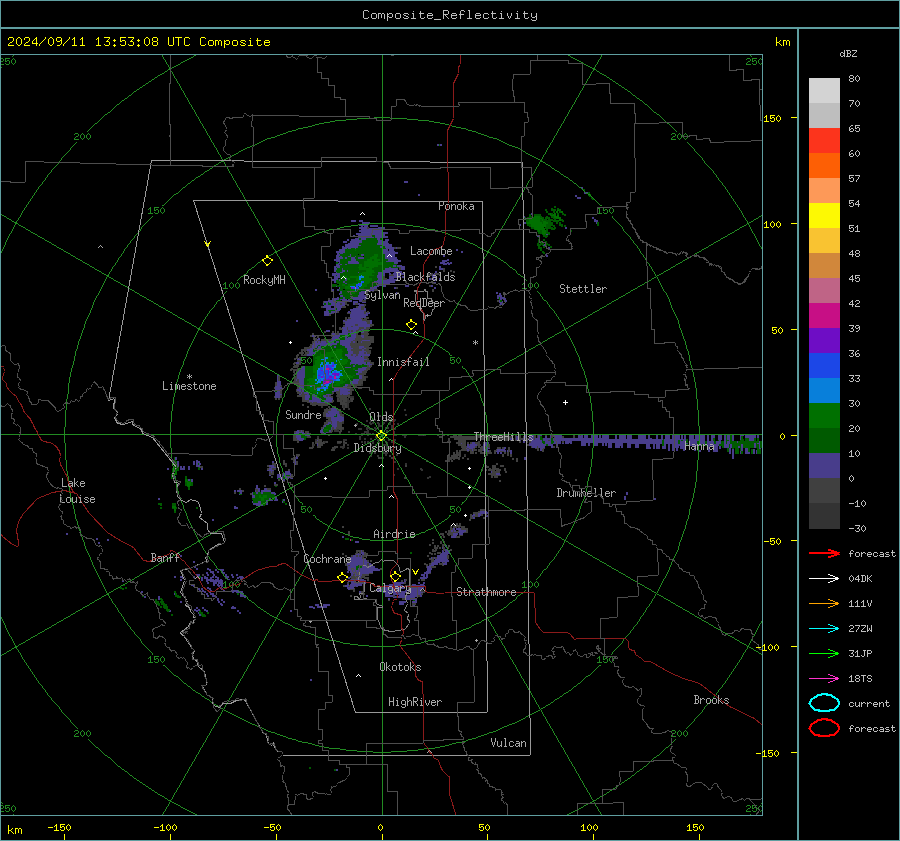The width and height of the screenshot is (900, 841).
Task: Click the red forecast arrow in legend
Action: (824, 553)
